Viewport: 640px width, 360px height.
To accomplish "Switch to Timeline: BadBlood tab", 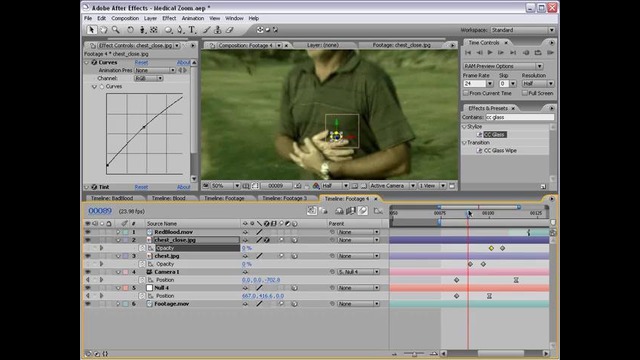I will 112,198.
